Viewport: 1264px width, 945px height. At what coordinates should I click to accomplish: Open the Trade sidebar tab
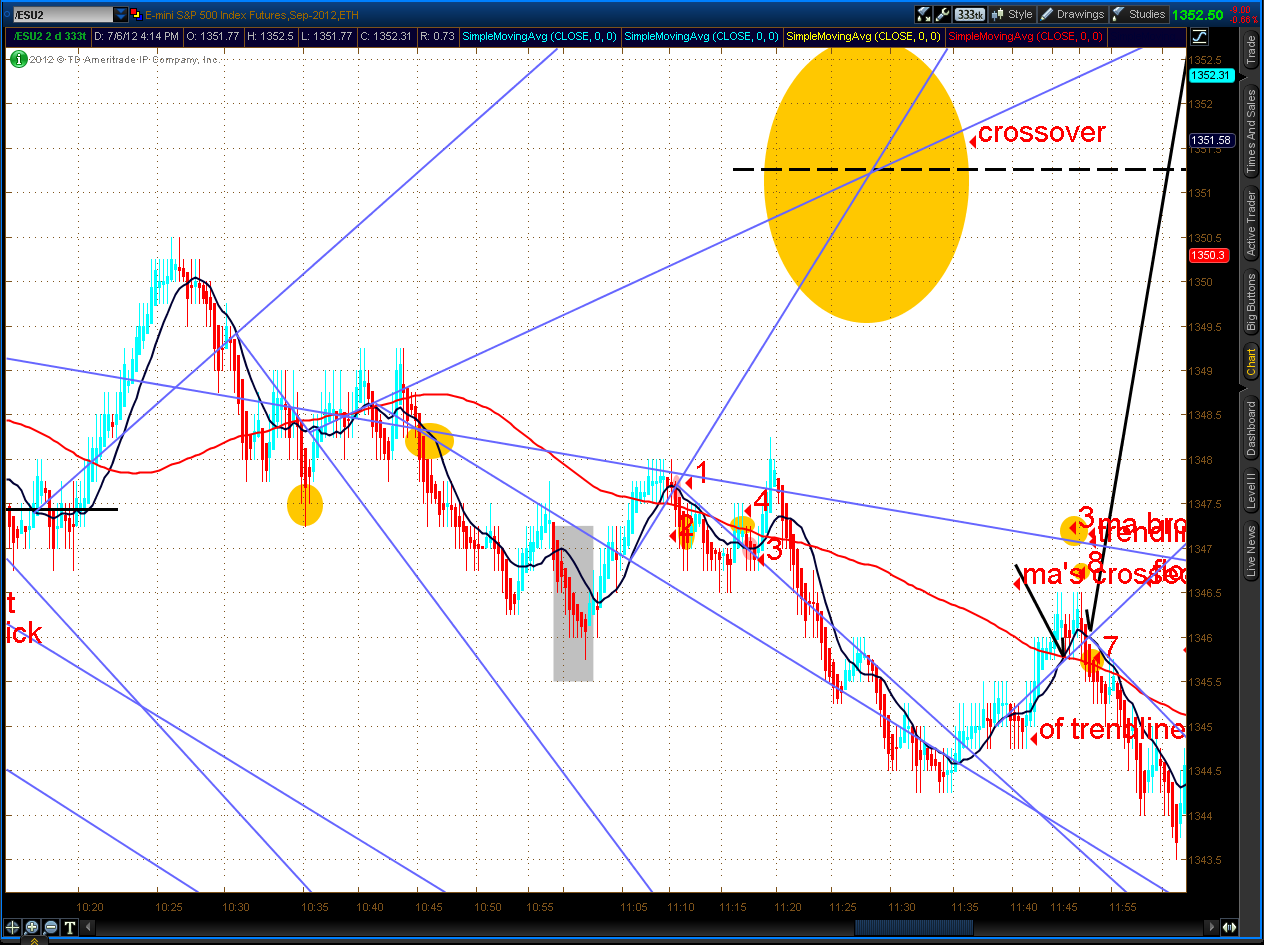coord(1251,48)
